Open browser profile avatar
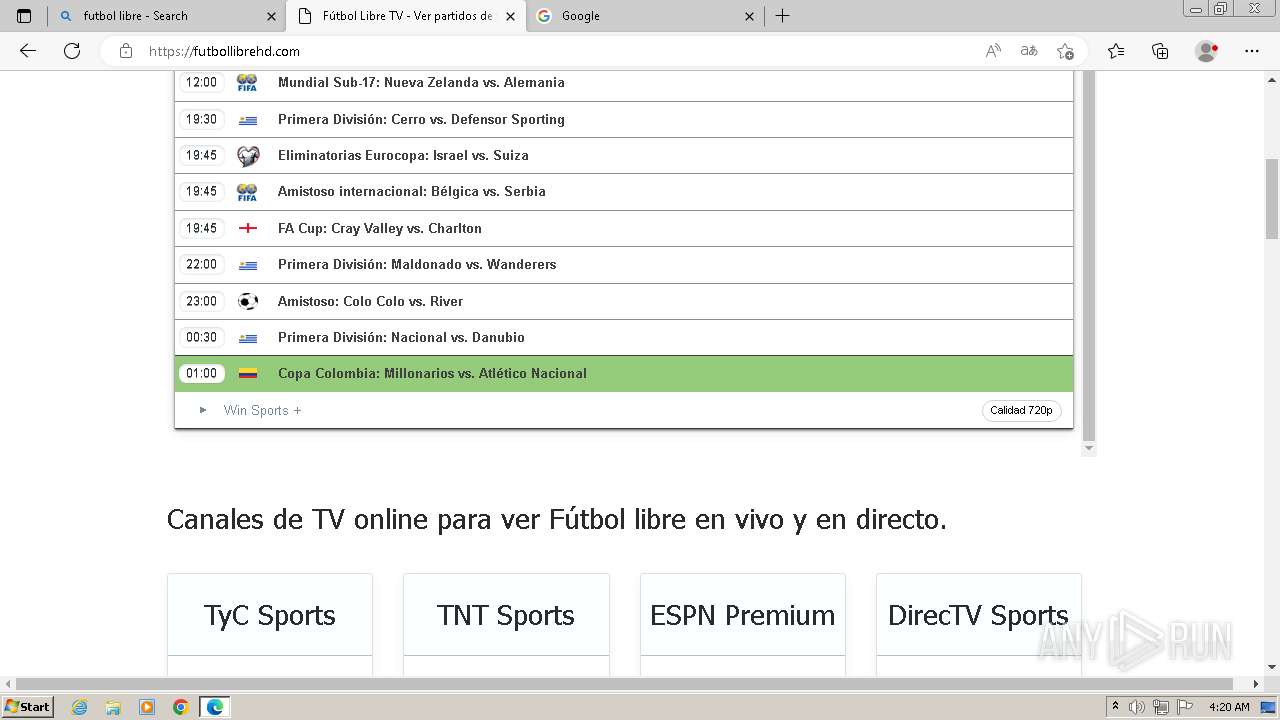 point(1207,51)
